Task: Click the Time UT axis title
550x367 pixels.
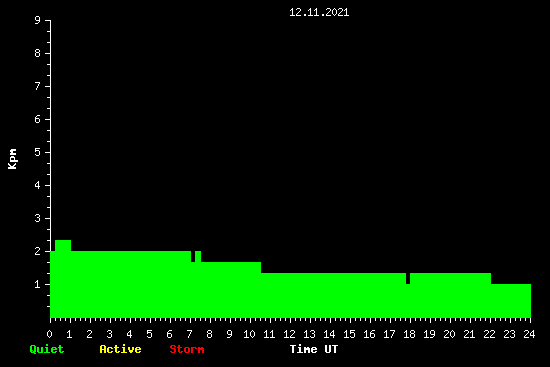Action: [314, 349]
